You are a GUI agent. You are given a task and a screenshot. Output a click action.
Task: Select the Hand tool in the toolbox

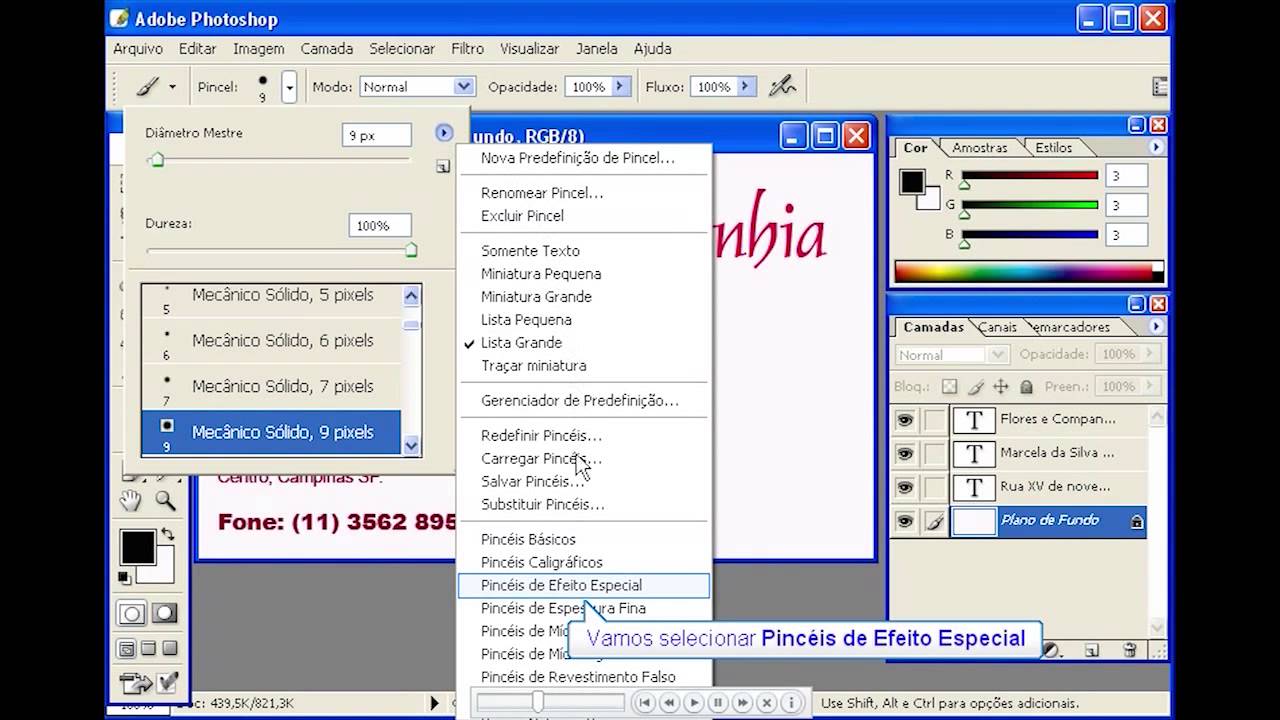[x=131, y=501]
